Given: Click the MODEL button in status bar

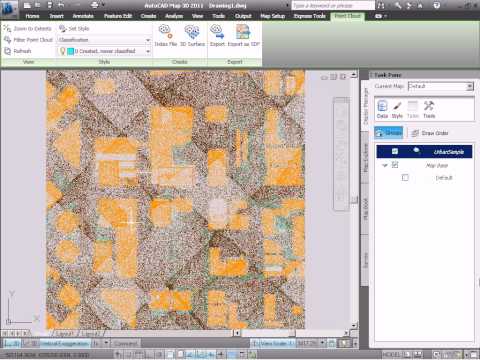Looking at the screenshot, I should pos(392,355).
